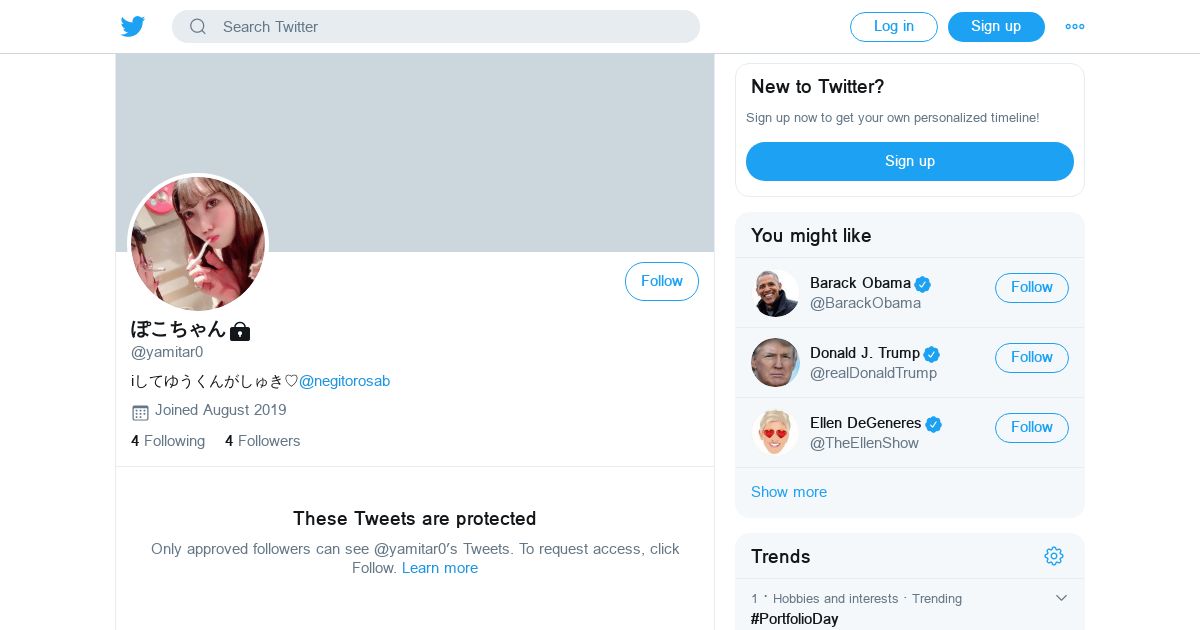Screen dimensions: 1200x630
Task: Click the search magnifier icon
Action: tap(198, 27)
